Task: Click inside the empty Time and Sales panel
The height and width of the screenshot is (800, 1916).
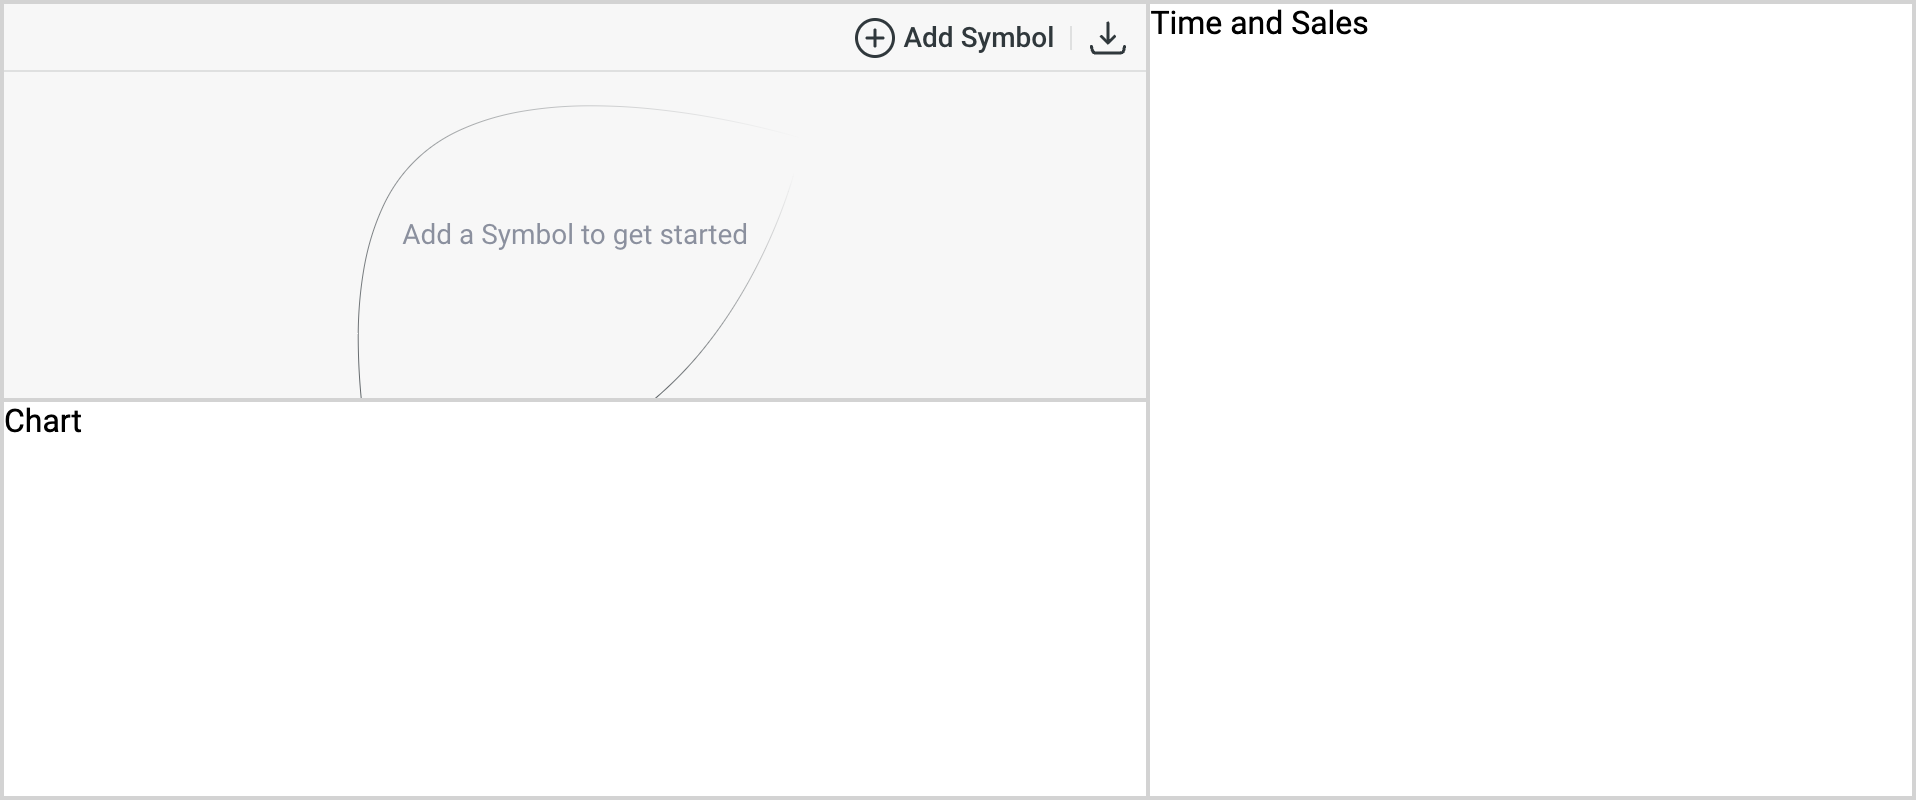Action: [x=1530, y=420]
